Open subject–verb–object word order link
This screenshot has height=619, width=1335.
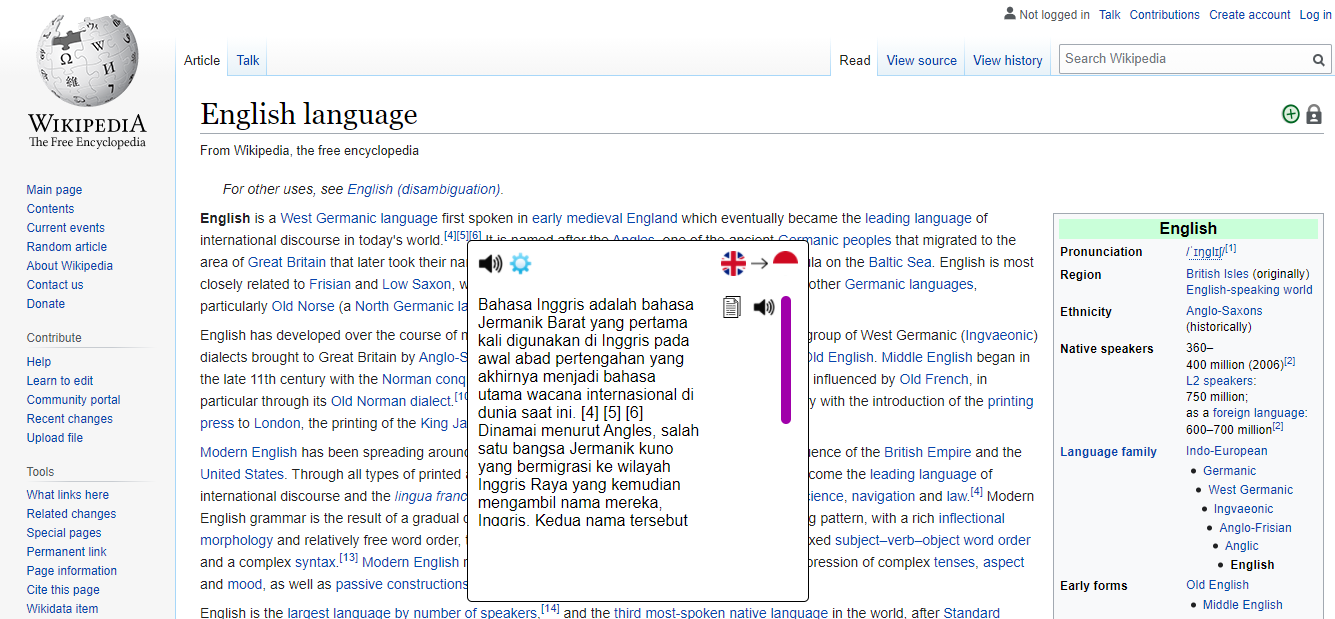933,540
